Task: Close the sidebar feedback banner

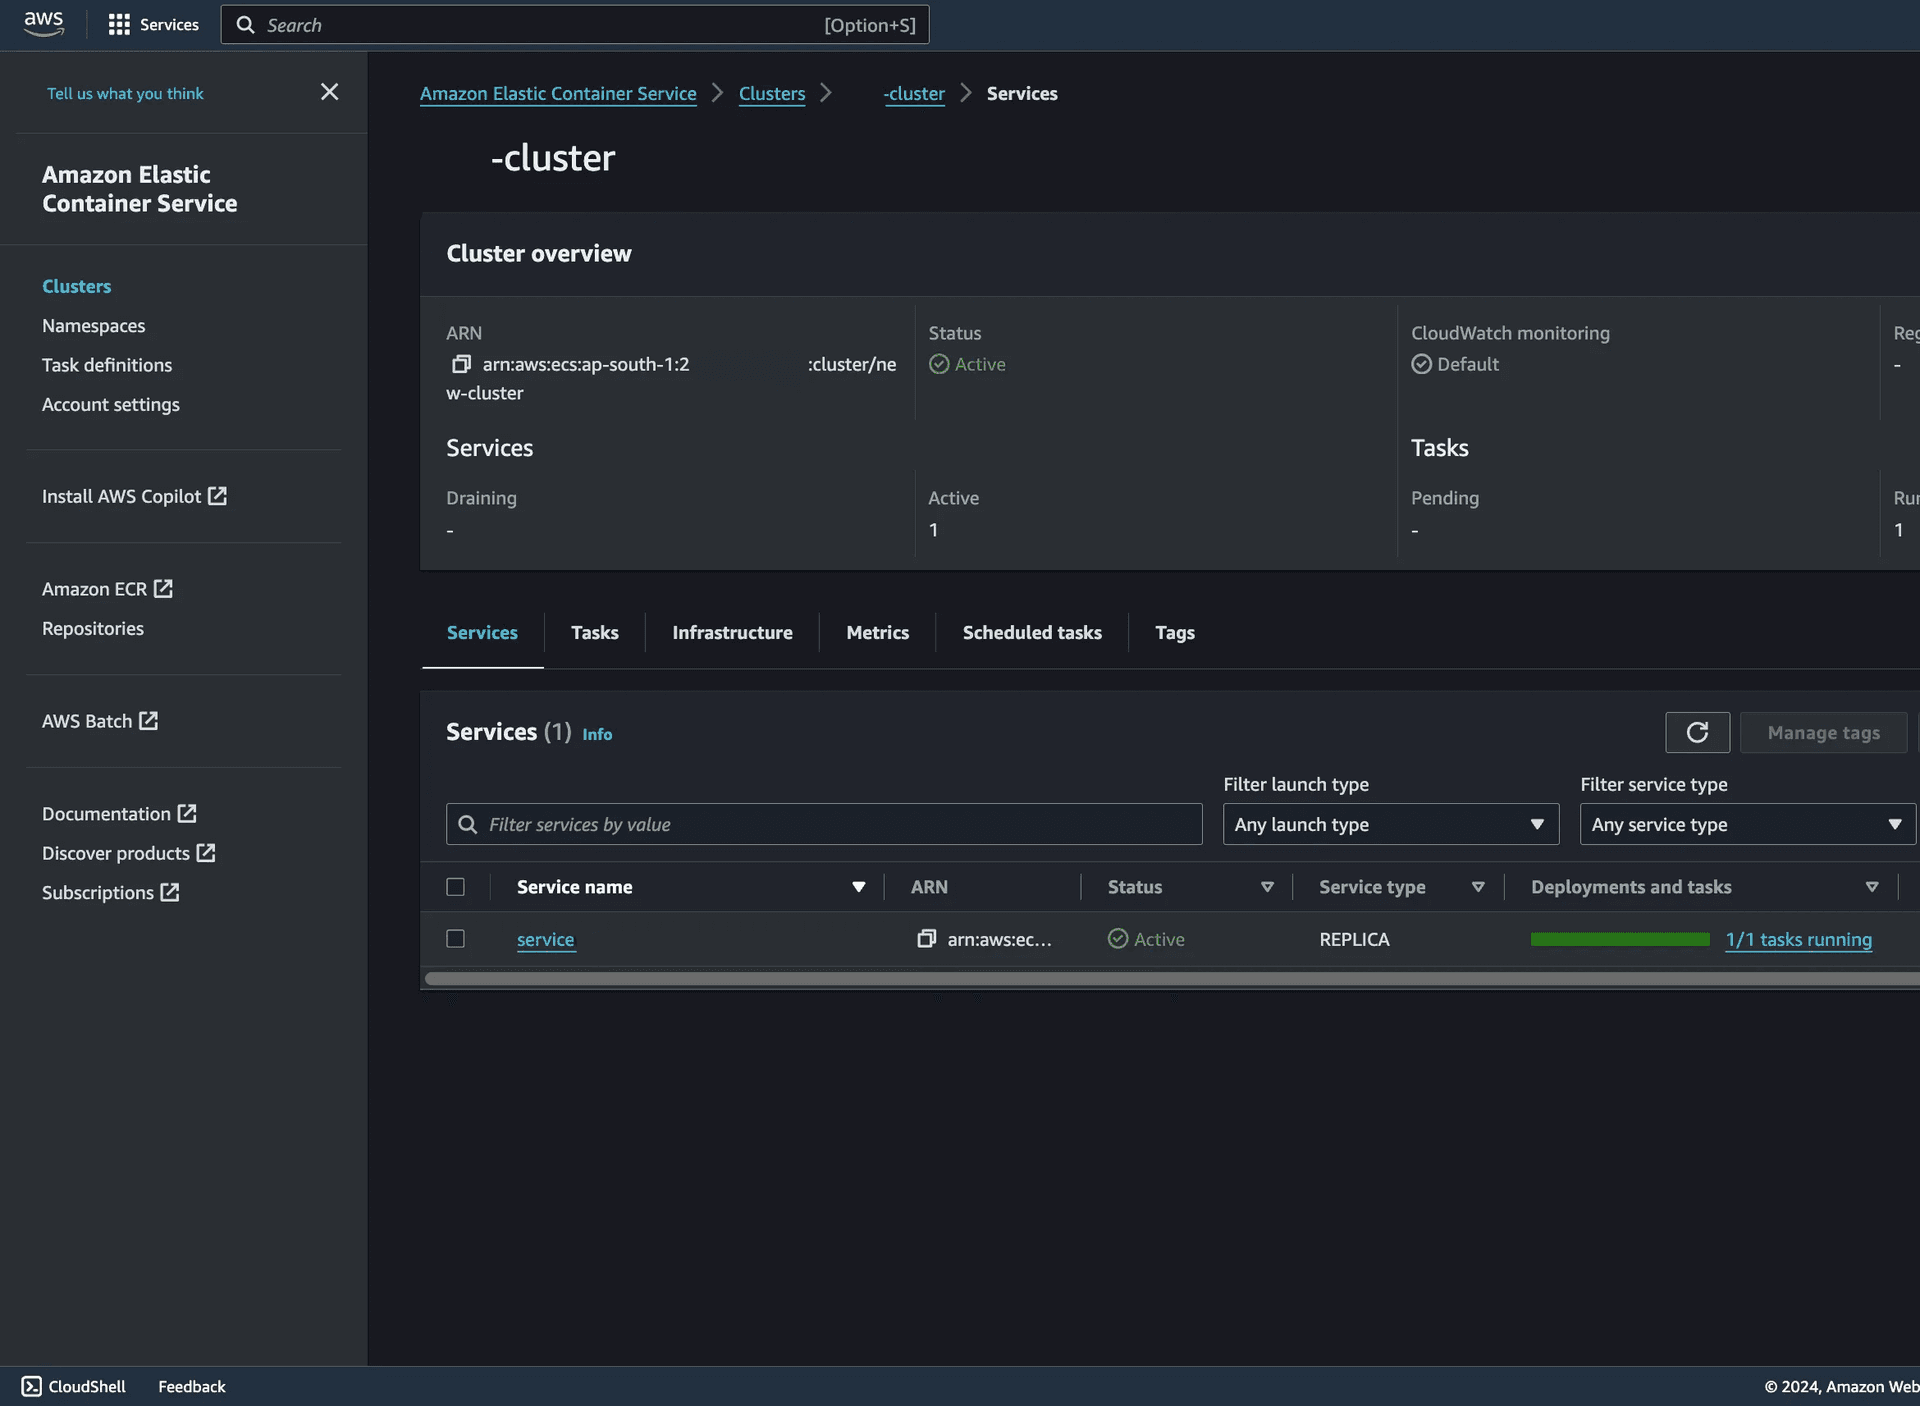Action: click(x=329, y=92)
